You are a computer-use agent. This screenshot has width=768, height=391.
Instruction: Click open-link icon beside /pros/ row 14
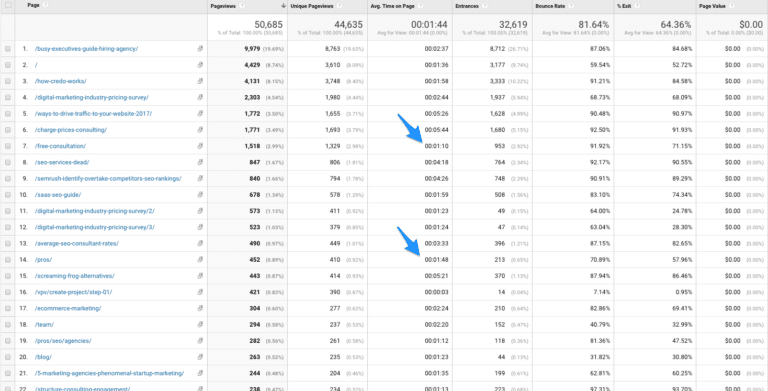200,260
